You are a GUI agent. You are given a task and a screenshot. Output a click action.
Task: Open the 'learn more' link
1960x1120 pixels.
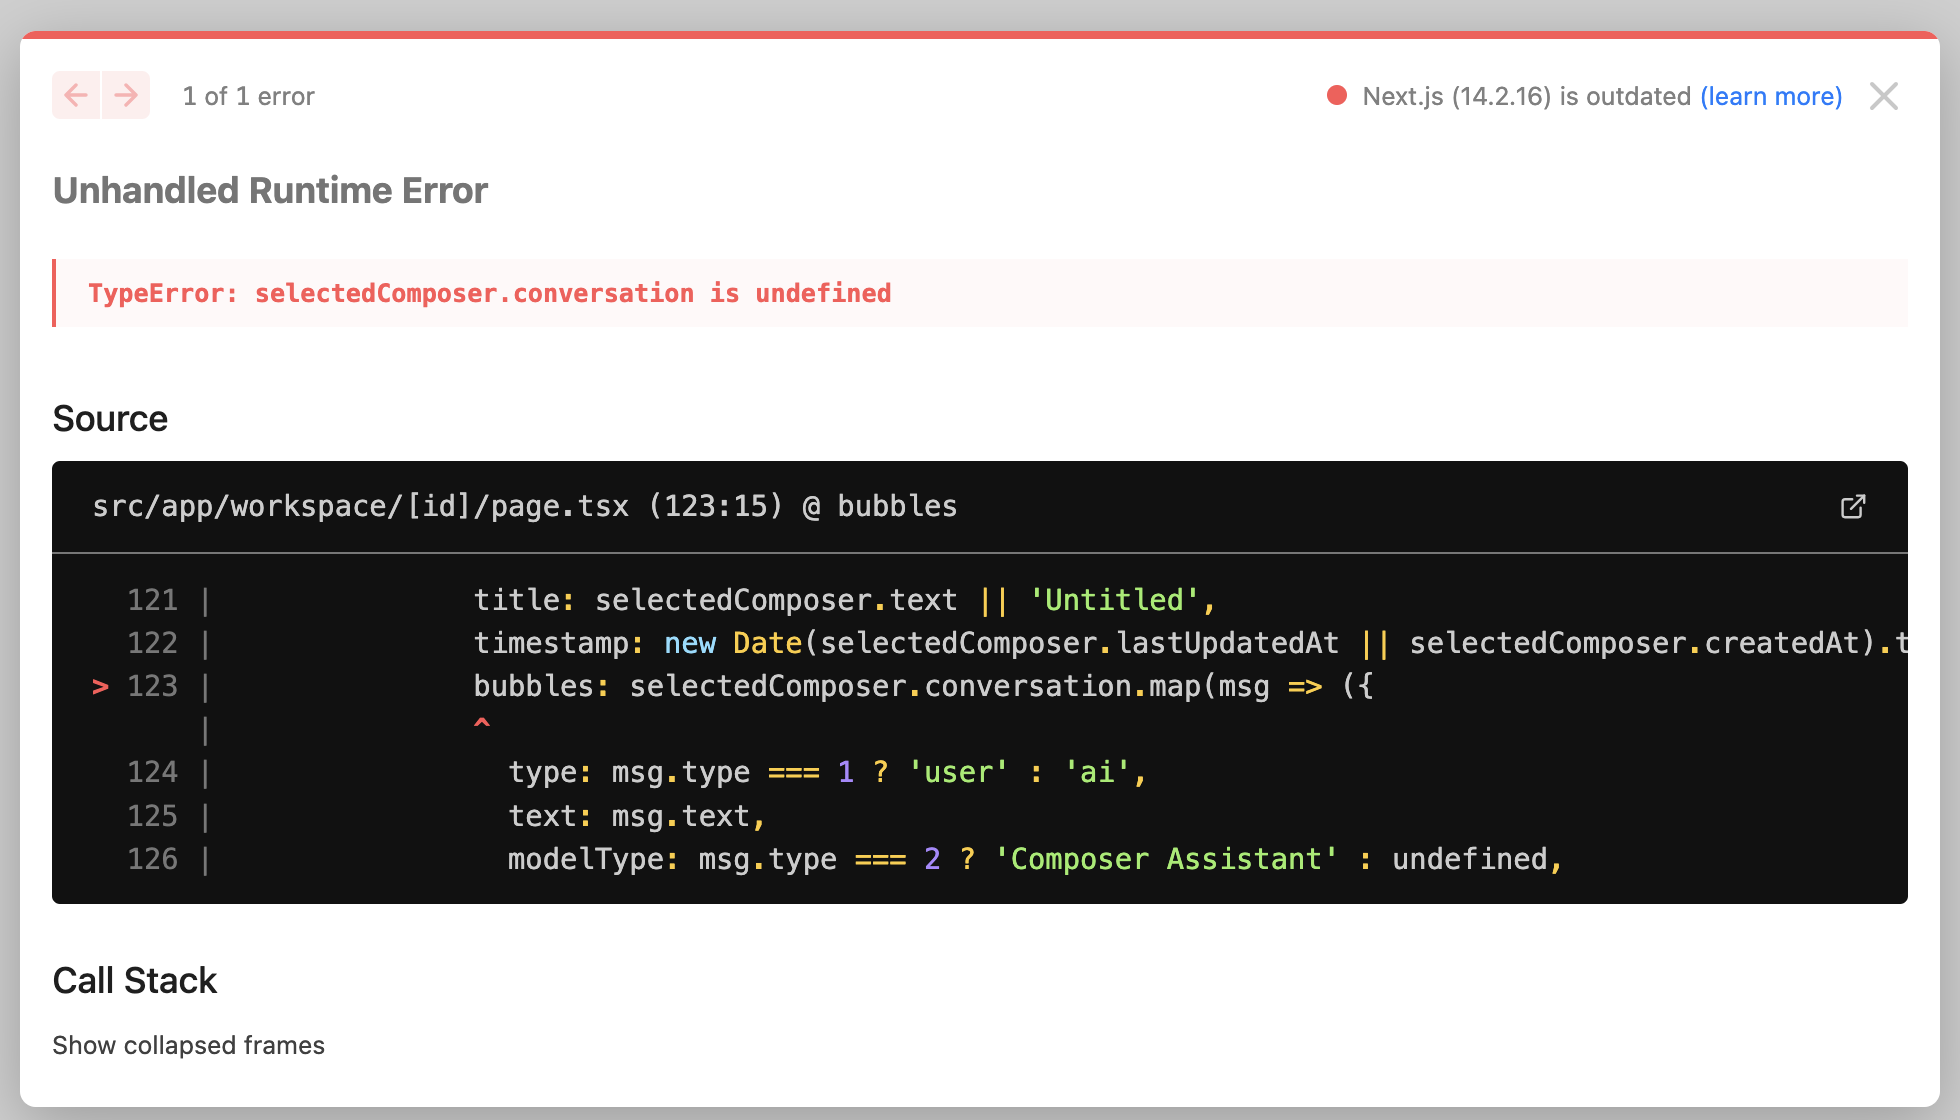1770,96
